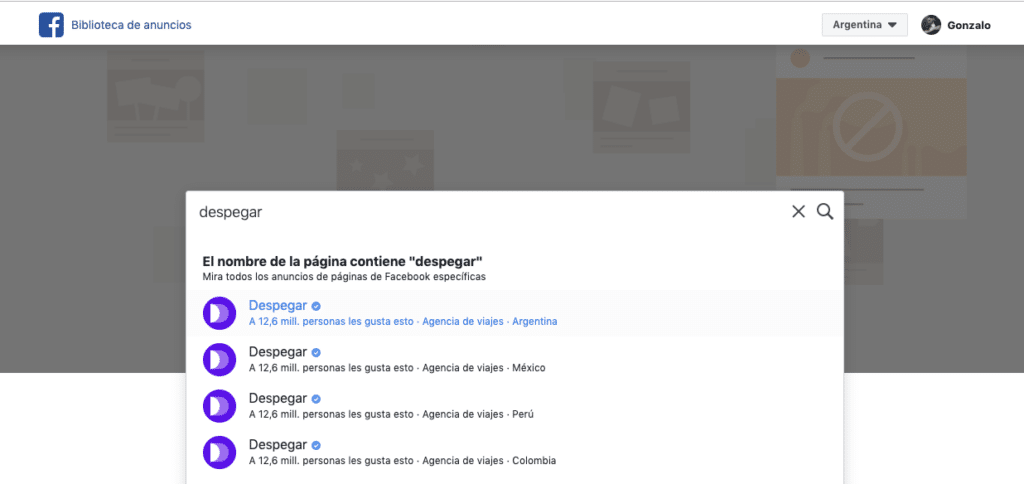Select Despegar Perú page result
This screenshot has height=484, width=1024.
(515, 406)
